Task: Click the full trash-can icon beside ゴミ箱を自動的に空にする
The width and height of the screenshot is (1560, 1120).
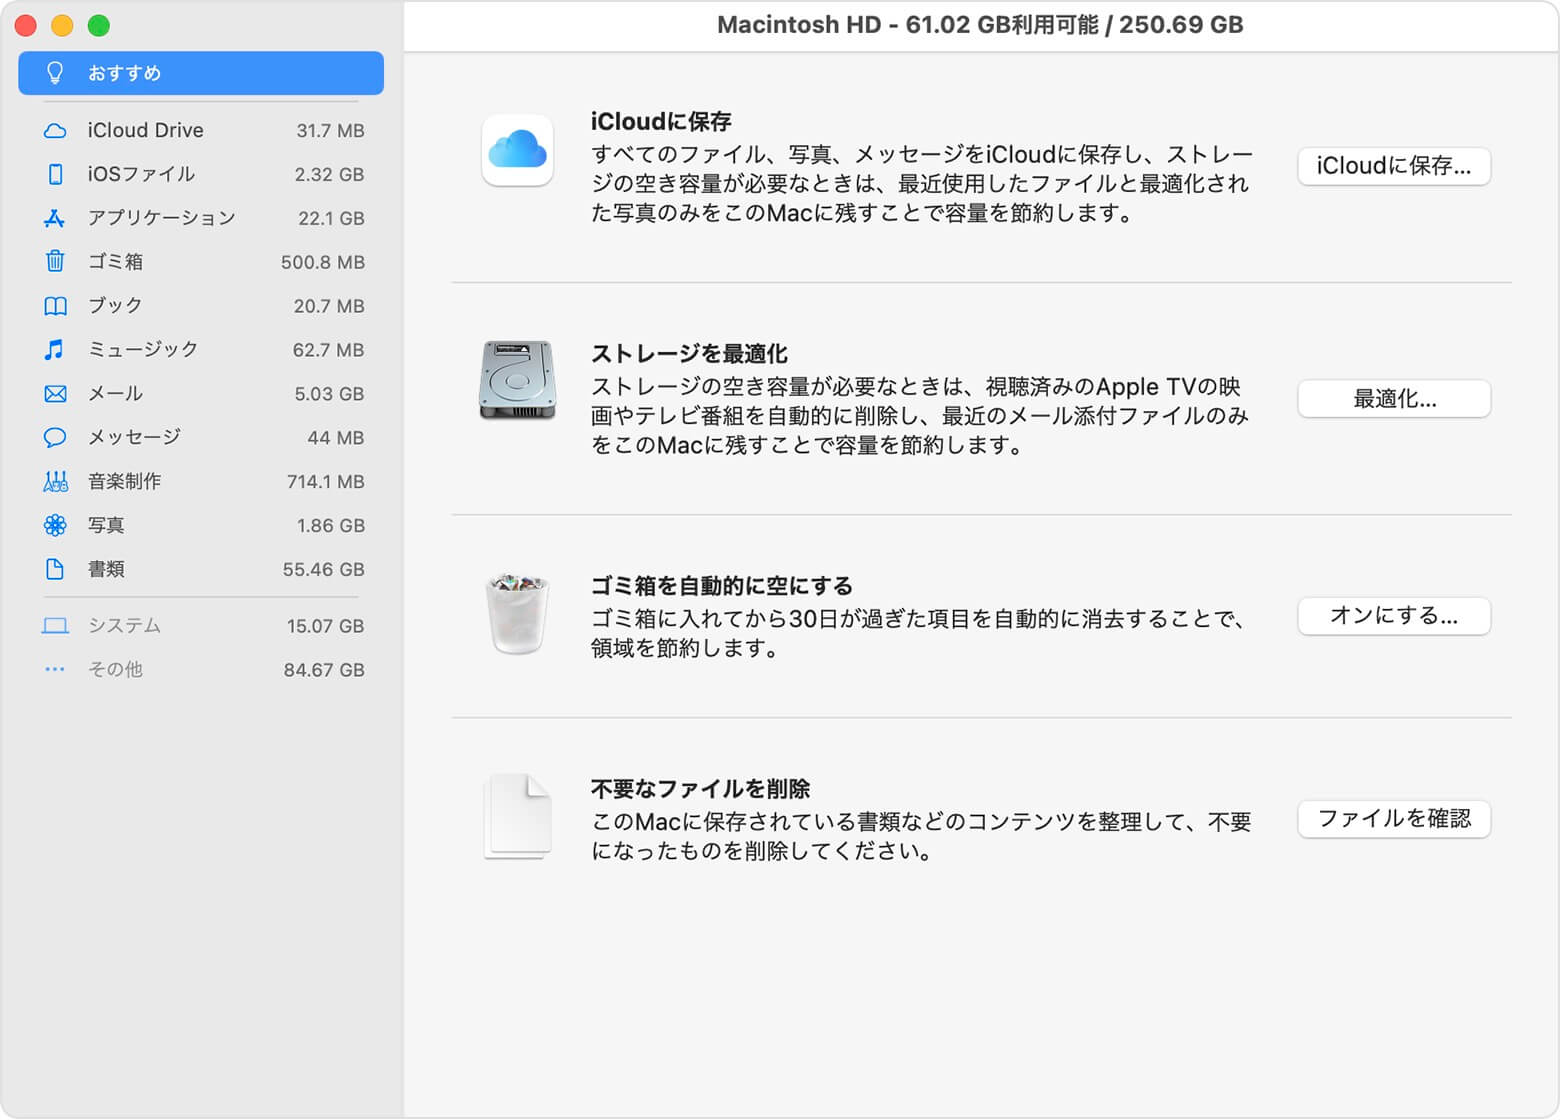Action: pyautogui.click(x=517, y=613)
